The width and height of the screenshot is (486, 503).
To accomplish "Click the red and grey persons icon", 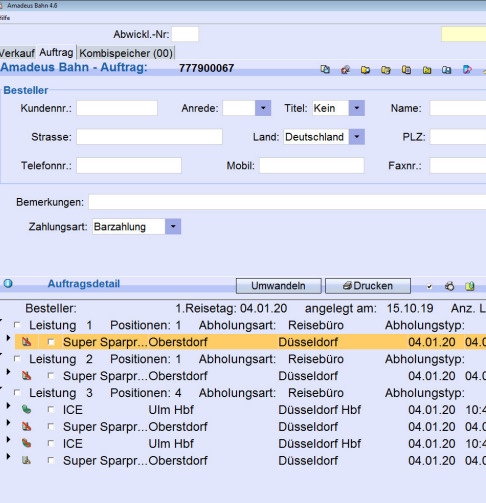I will pos(346,70).
